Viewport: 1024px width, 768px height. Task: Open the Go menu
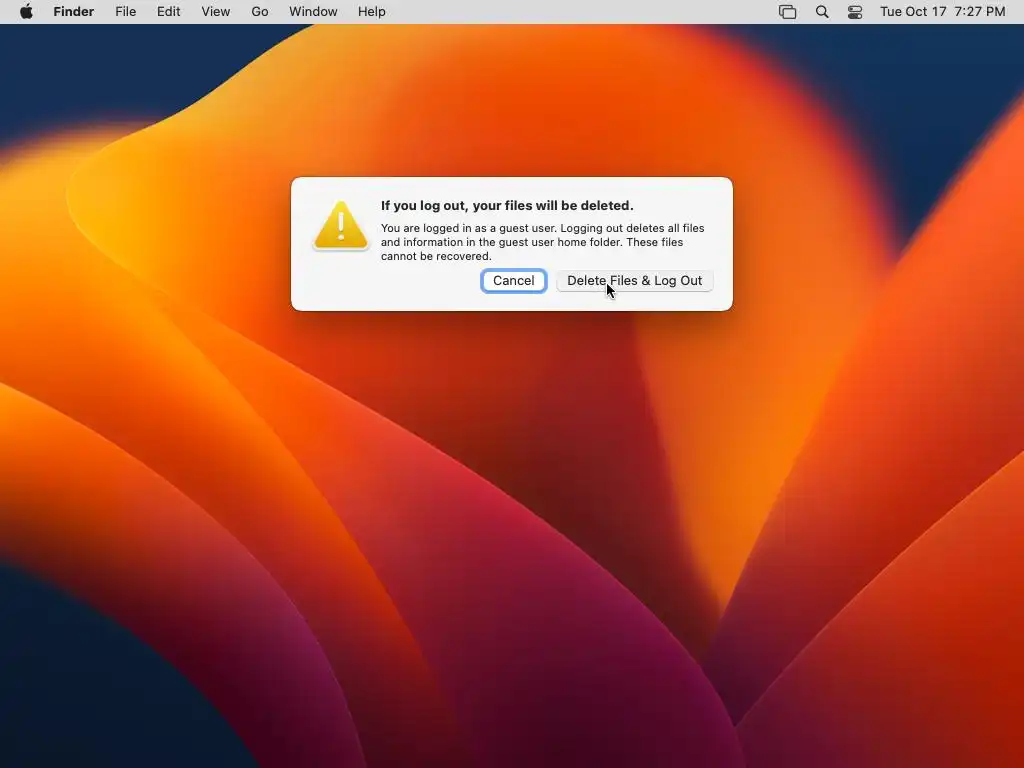coord(260,12)
